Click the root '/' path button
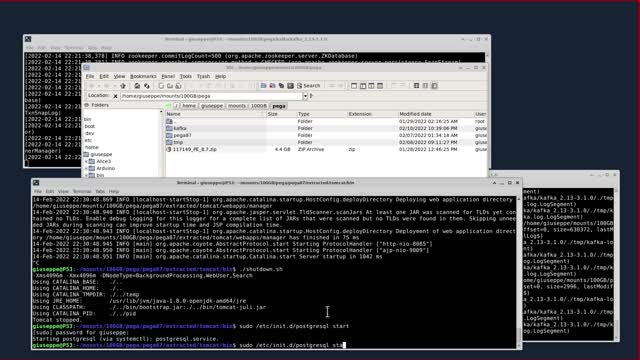The width and height of the screenshot is (640, 360). tap(176, 106)
